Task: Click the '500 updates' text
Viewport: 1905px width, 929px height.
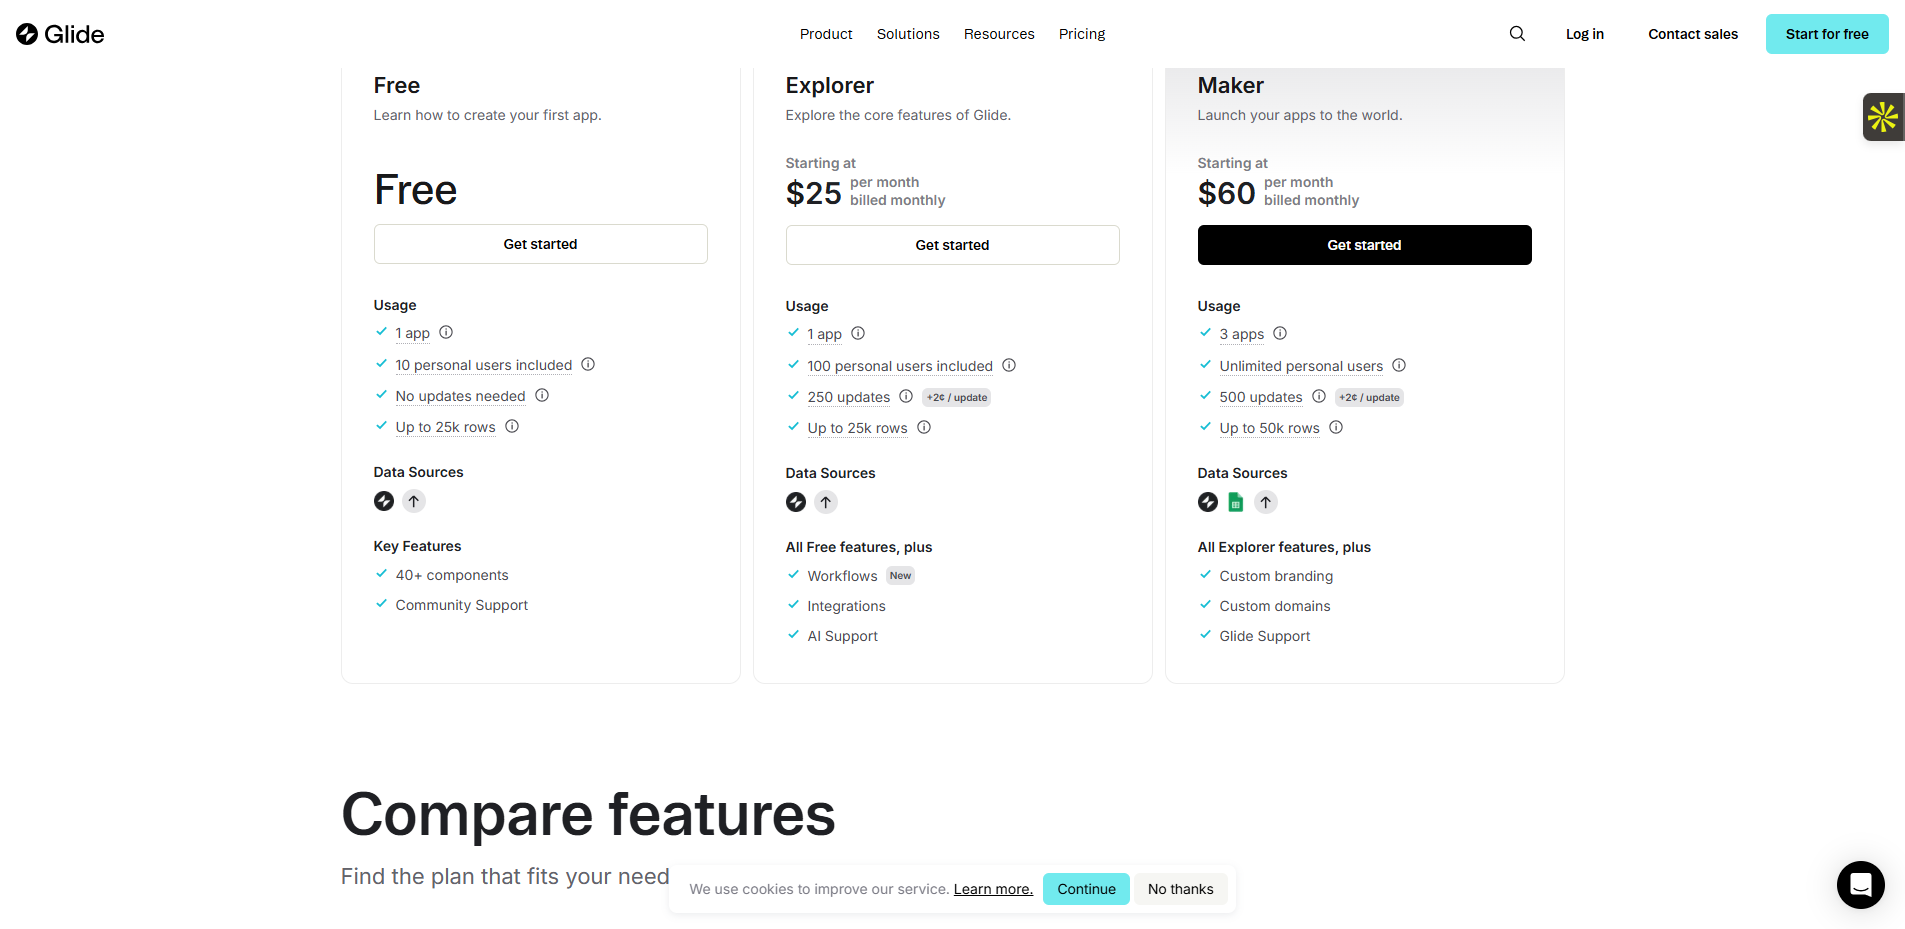Action: pyautogui.click(x=1261, y=397)
